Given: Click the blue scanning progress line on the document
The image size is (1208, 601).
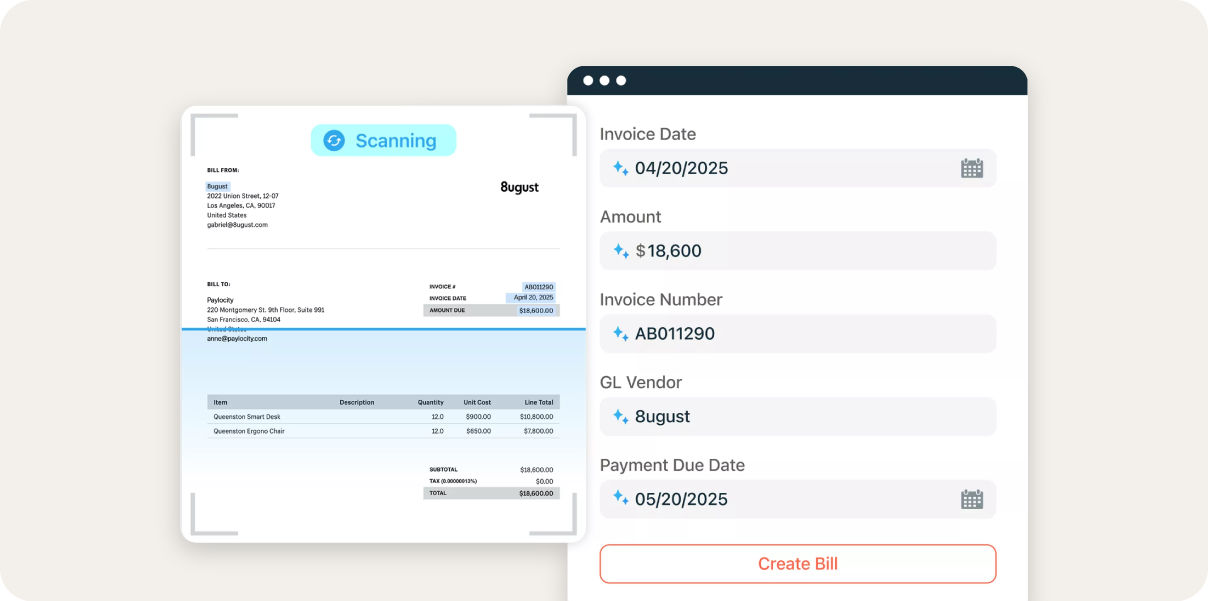Looking at the screenshot, I should pyautogui.click(x=383, y=331).
